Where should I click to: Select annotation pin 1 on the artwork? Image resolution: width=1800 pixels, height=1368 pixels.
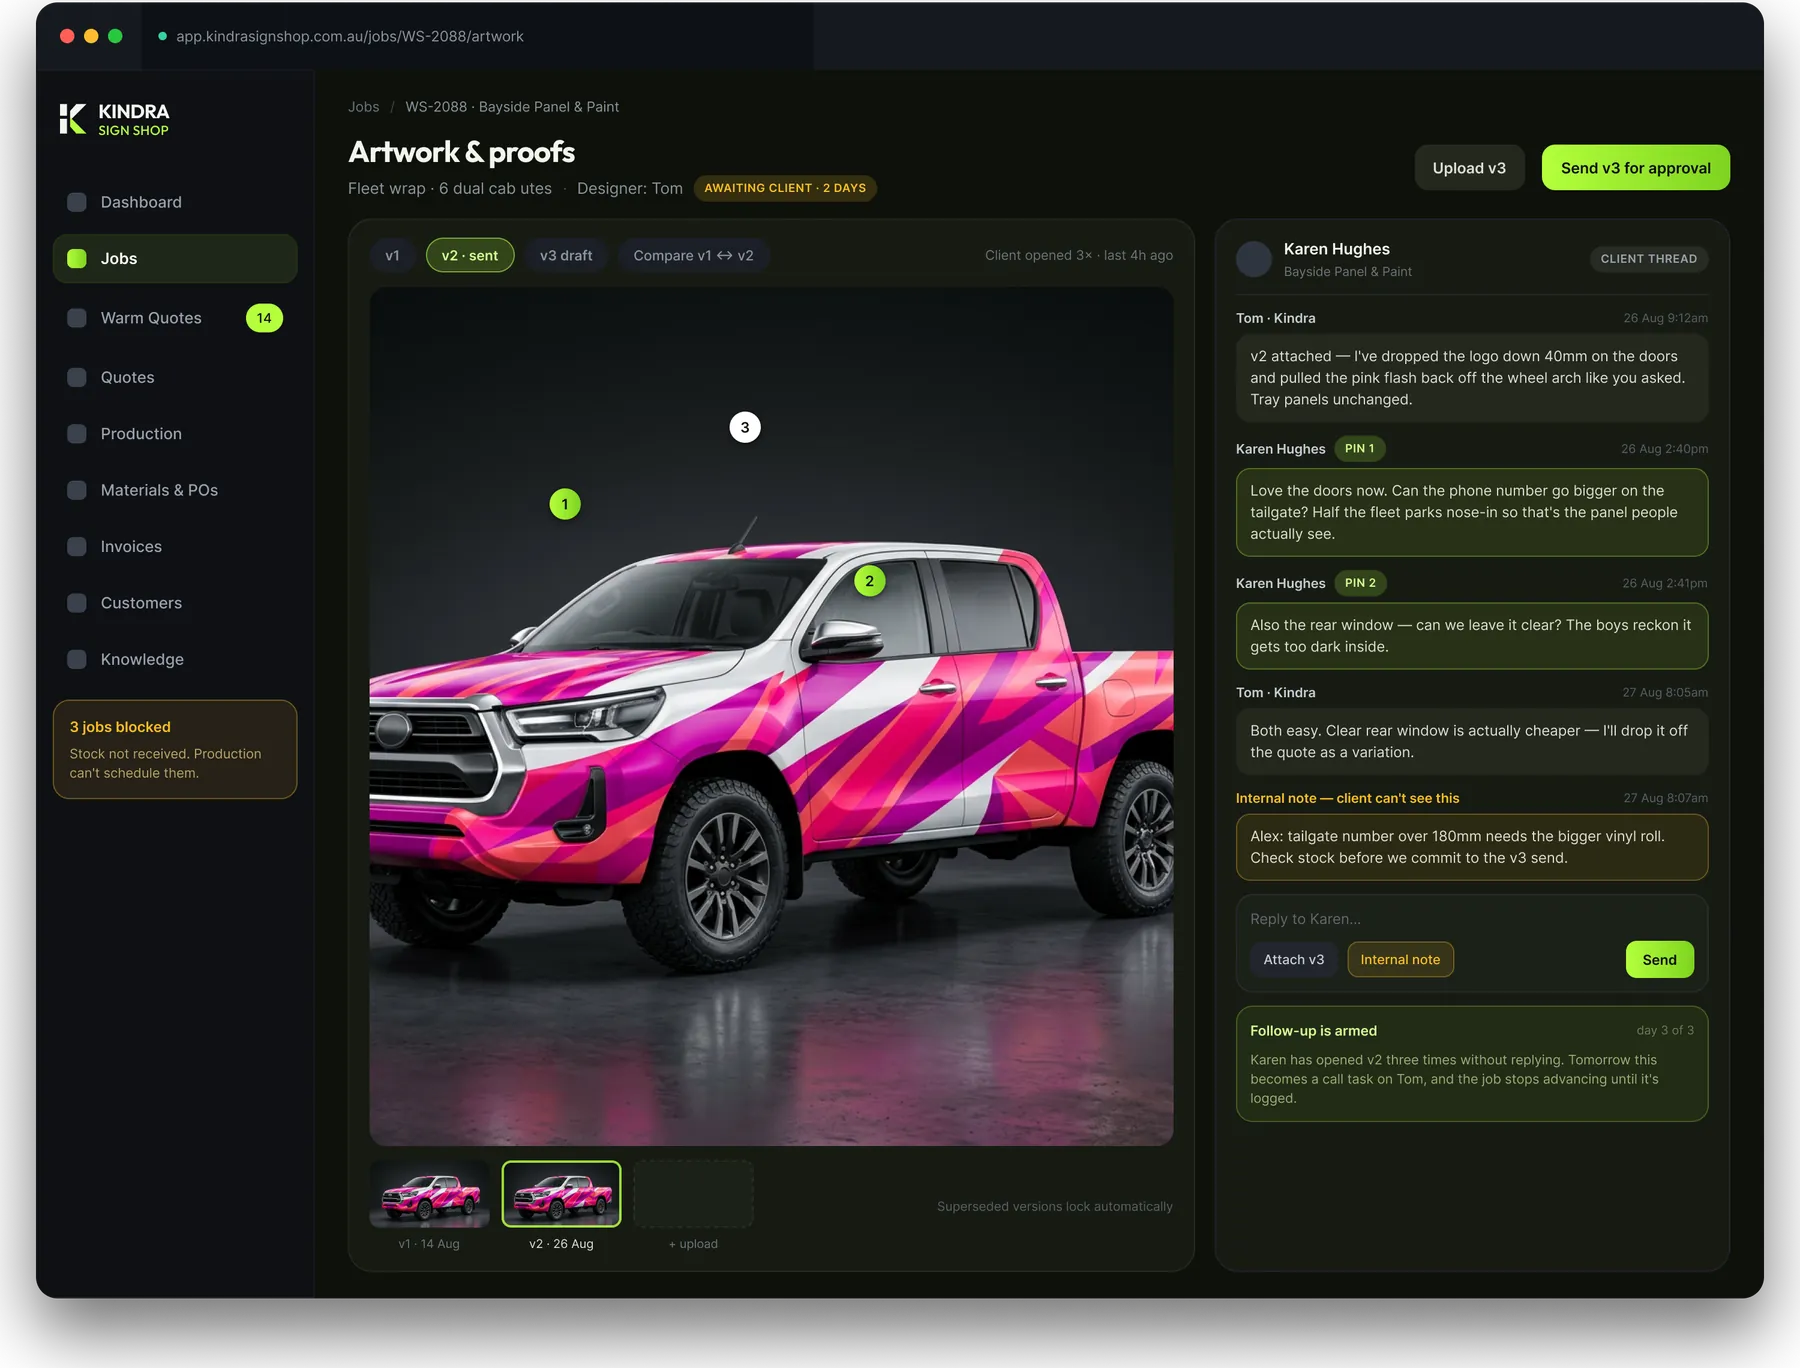(565, 504)
